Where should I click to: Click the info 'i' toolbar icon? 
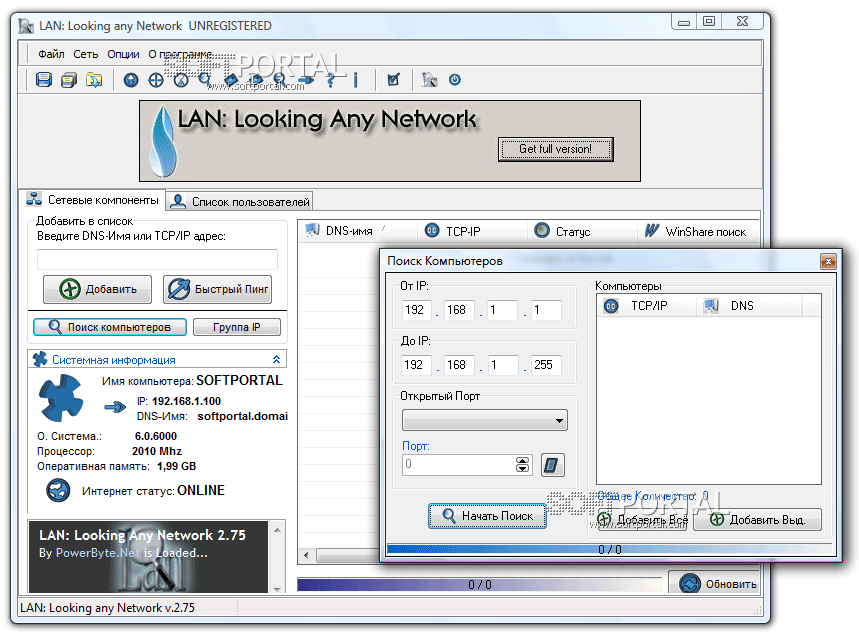(x=356, y=80)
